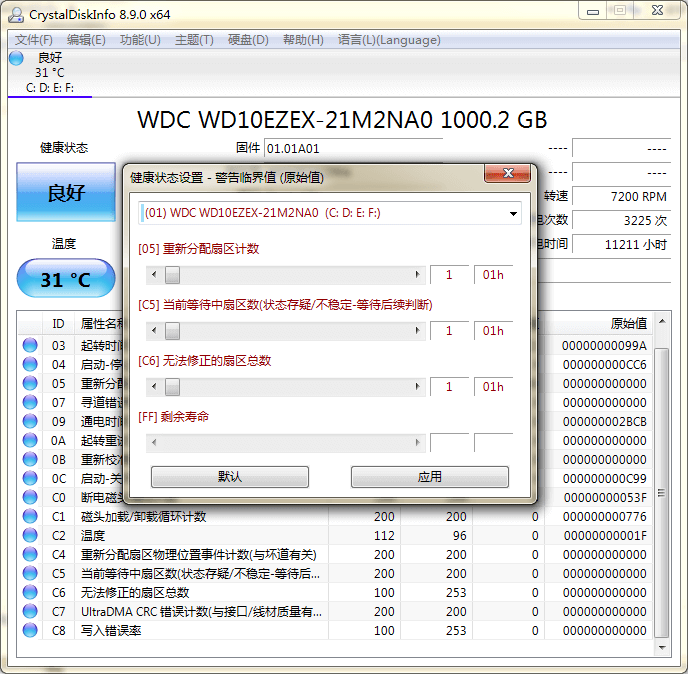688x674 pixels.
Task: Click the status orb for row 0B
Action: 30,459
